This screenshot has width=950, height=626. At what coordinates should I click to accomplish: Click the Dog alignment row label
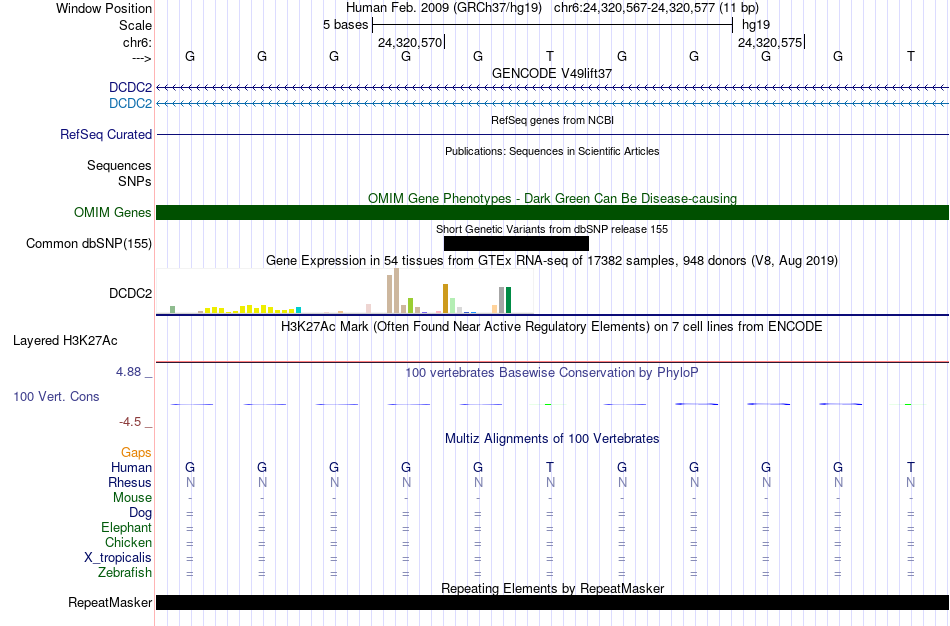coord(140,513)
